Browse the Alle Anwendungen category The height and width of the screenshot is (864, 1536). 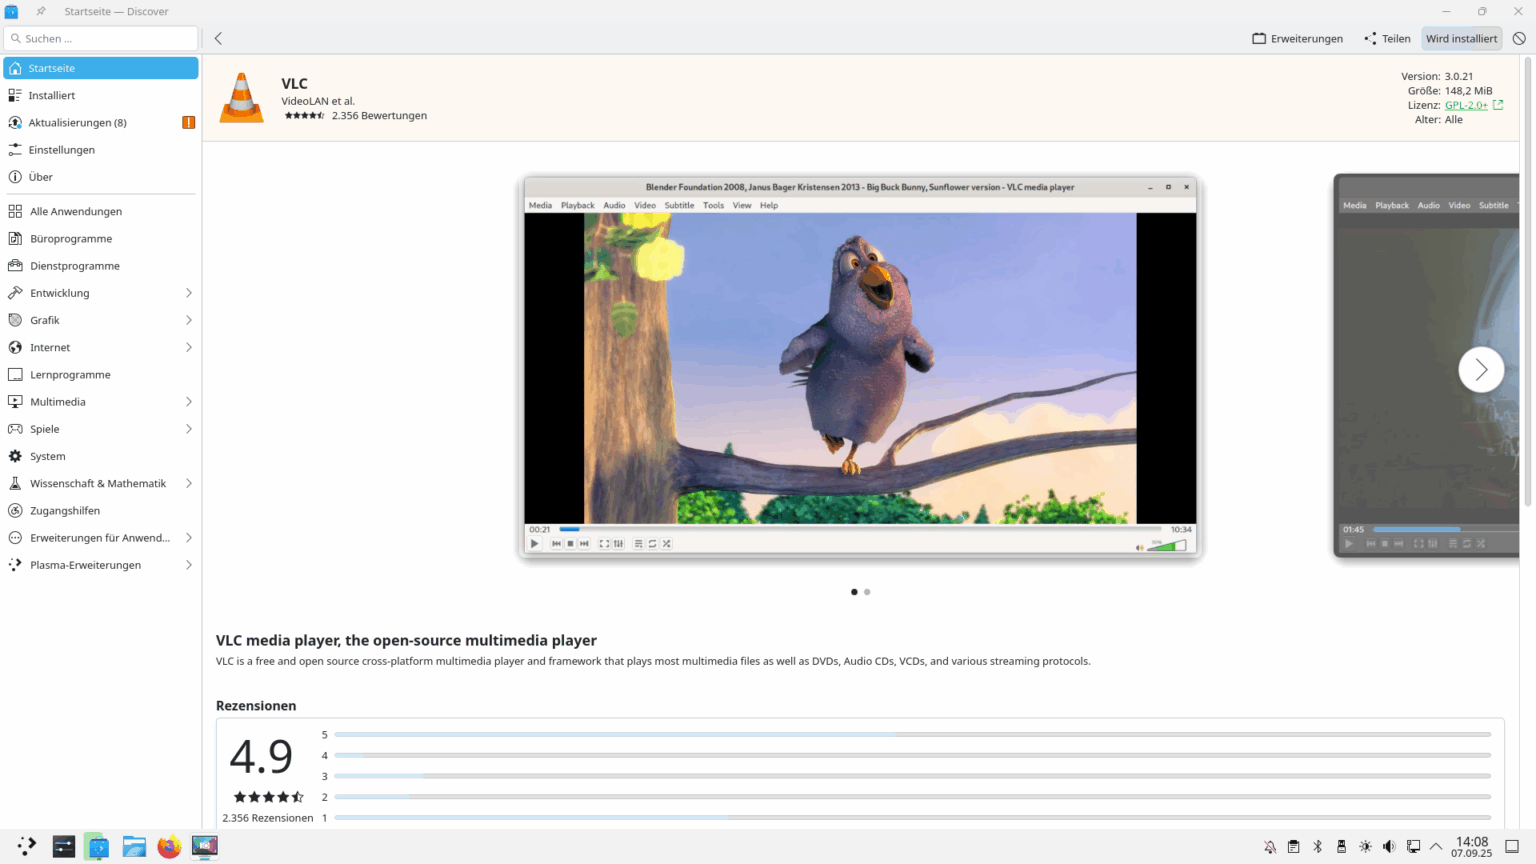(76, 211)
